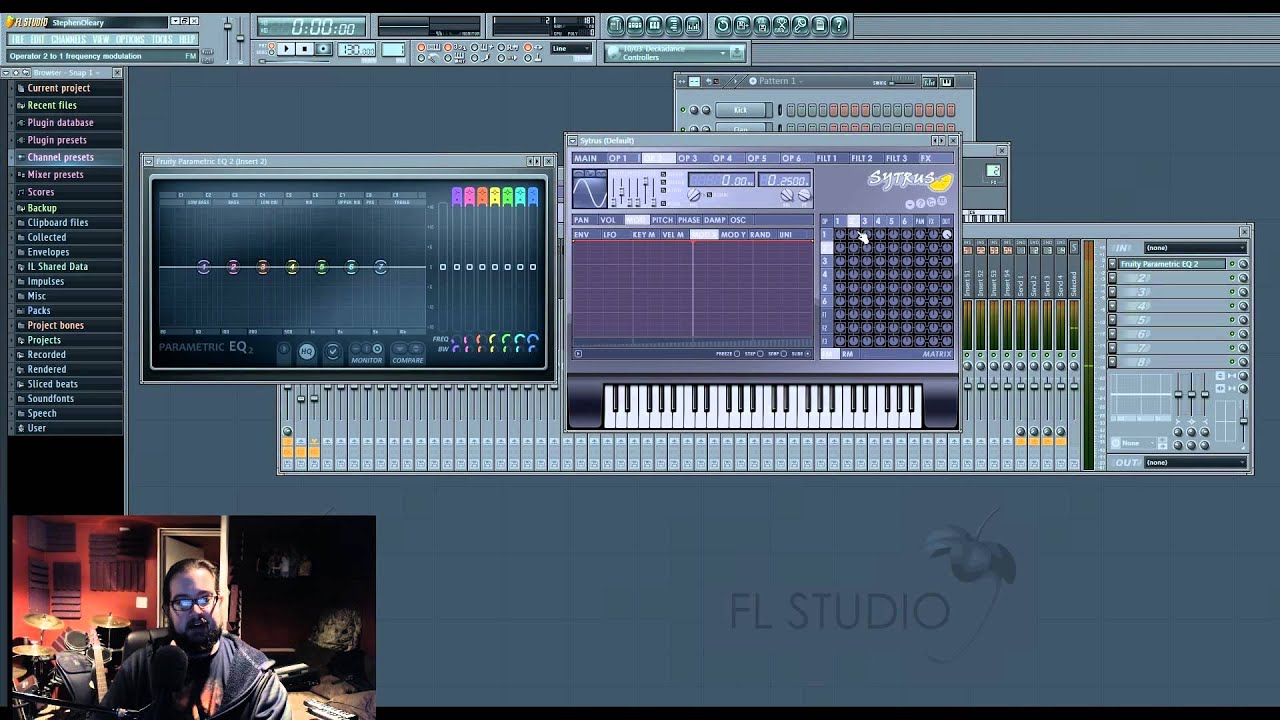Open the Line snap selector dropdown

[x=571, y=48]
